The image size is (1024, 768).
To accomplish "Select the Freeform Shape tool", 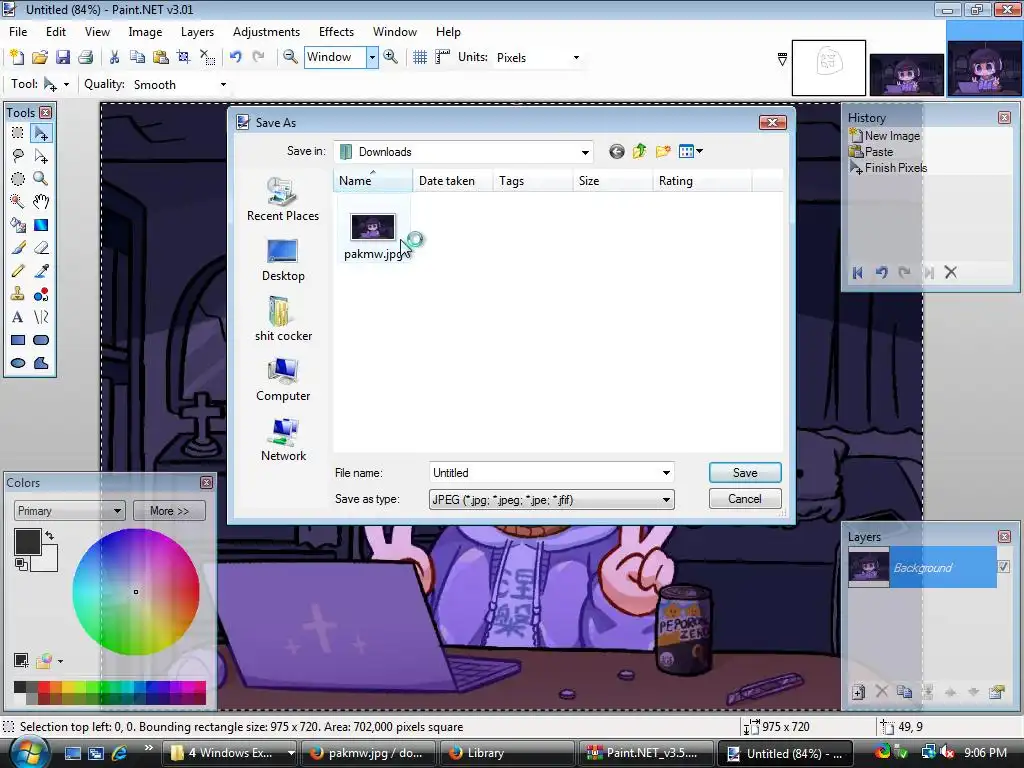I will tap(41, 363).
